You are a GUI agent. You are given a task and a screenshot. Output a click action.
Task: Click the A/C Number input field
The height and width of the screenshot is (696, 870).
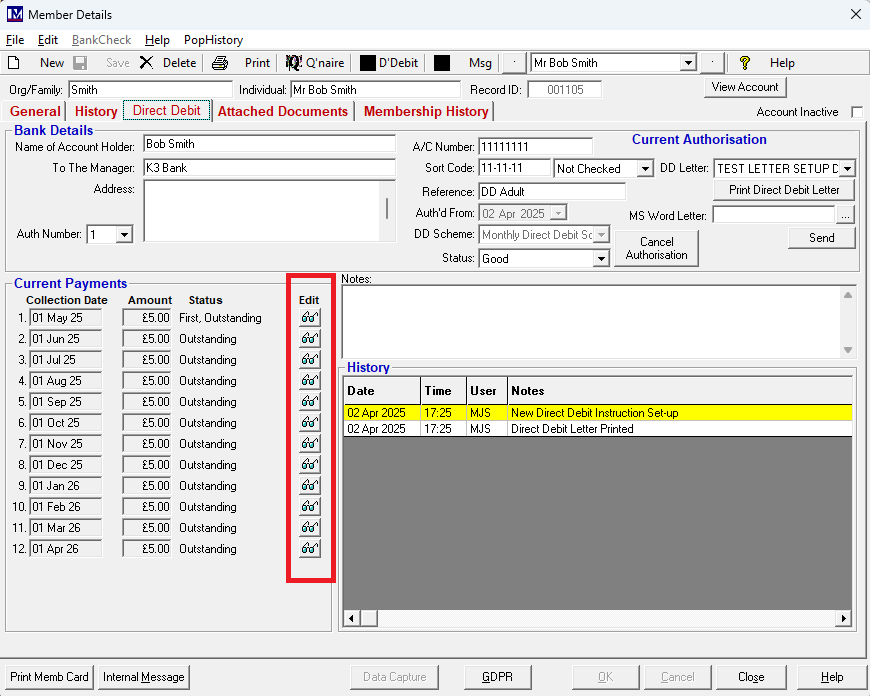coord(535,147)
